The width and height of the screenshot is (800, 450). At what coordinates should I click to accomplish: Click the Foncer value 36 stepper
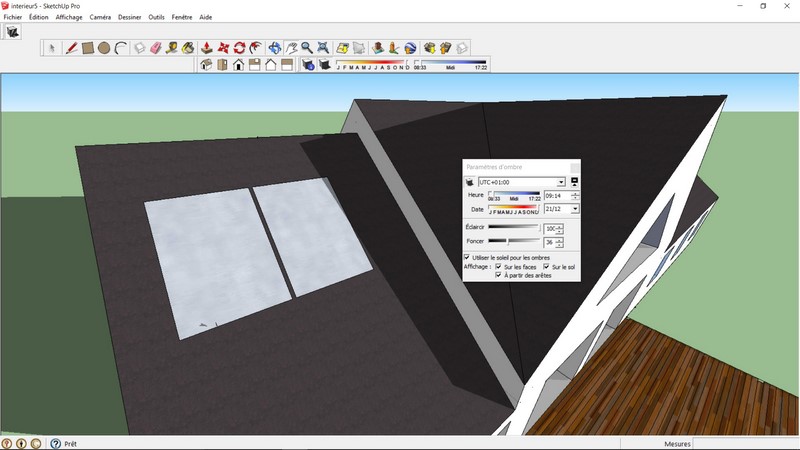coord(559,242)
